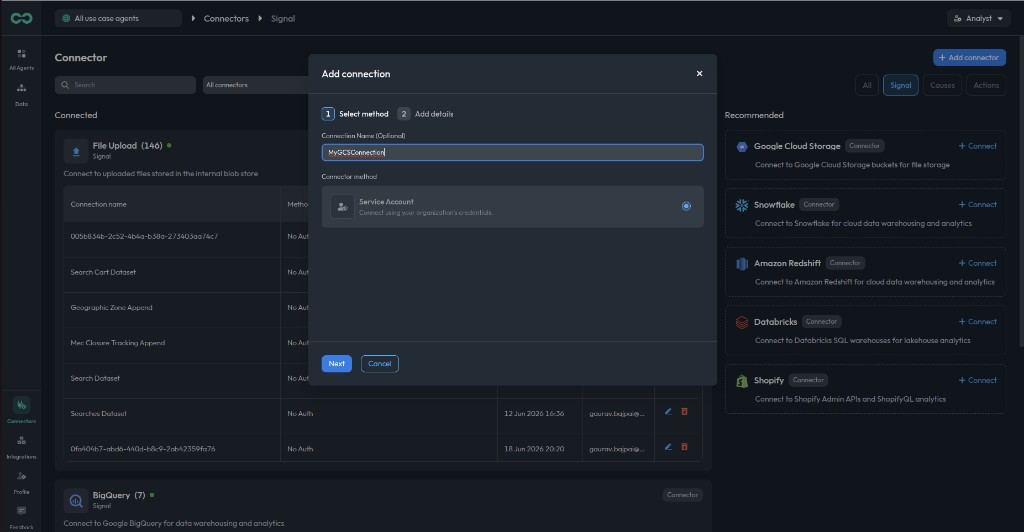Click the Google Cloud Storage icon
Viewport: 1024px width, 532px height.
[x=742, y=147]
